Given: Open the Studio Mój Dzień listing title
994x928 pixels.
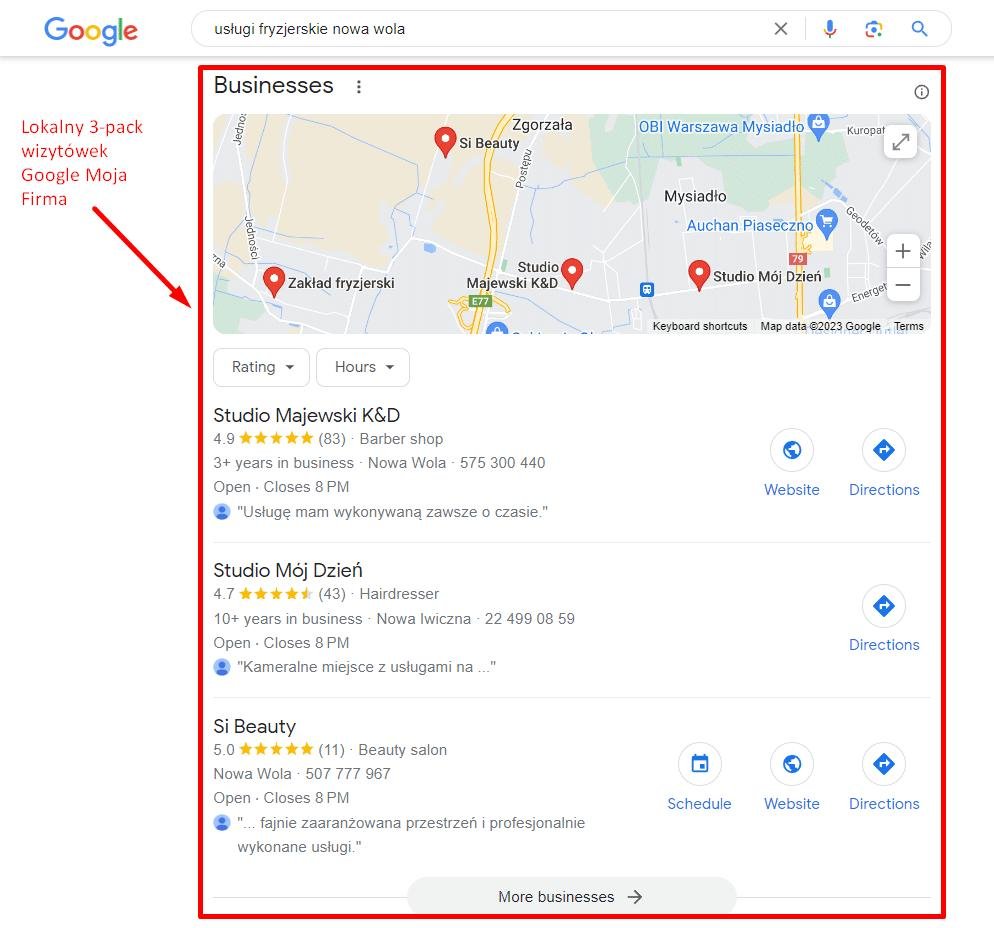Looking at the screenshot, I should click(x=288, y=570).
